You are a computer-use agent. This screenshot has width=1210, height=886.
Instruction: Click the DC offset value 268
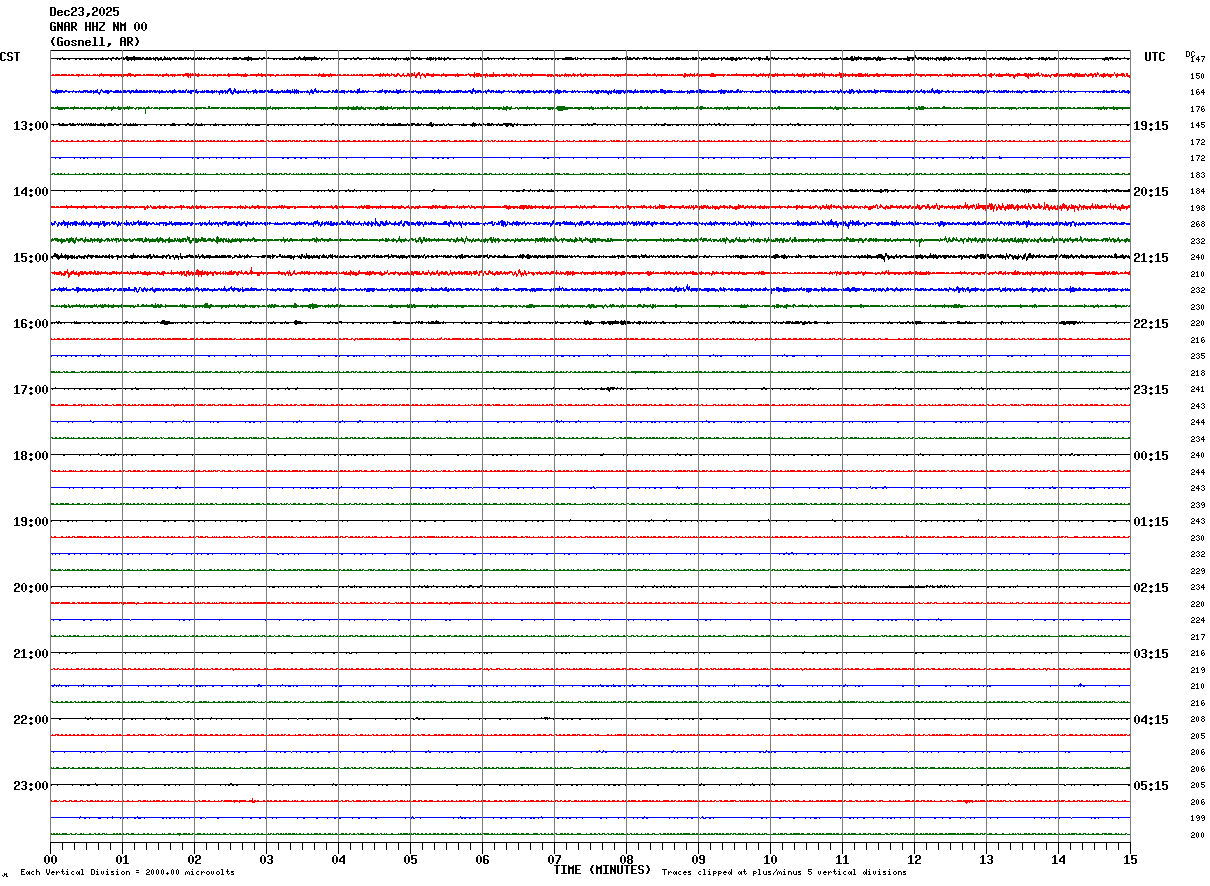1197,224
